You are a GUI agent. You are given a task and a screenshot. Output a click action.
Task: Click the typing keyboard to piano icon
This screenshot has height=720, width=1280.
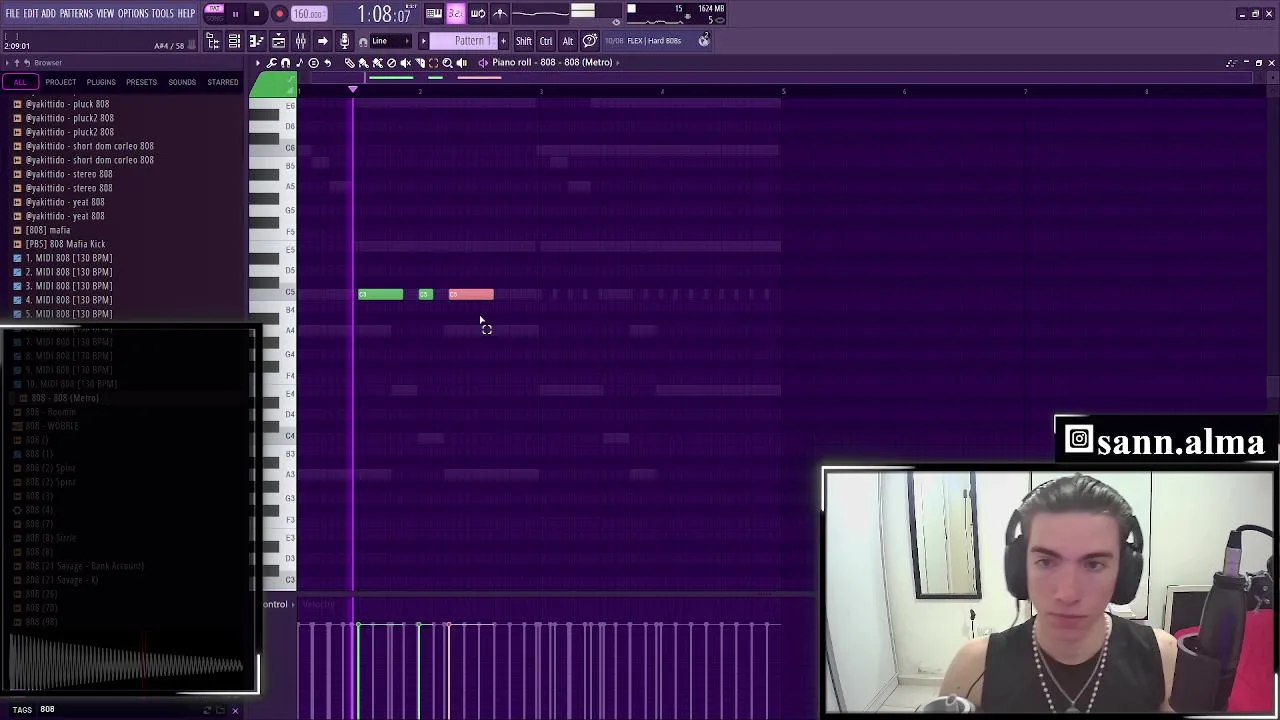[433, 13]
